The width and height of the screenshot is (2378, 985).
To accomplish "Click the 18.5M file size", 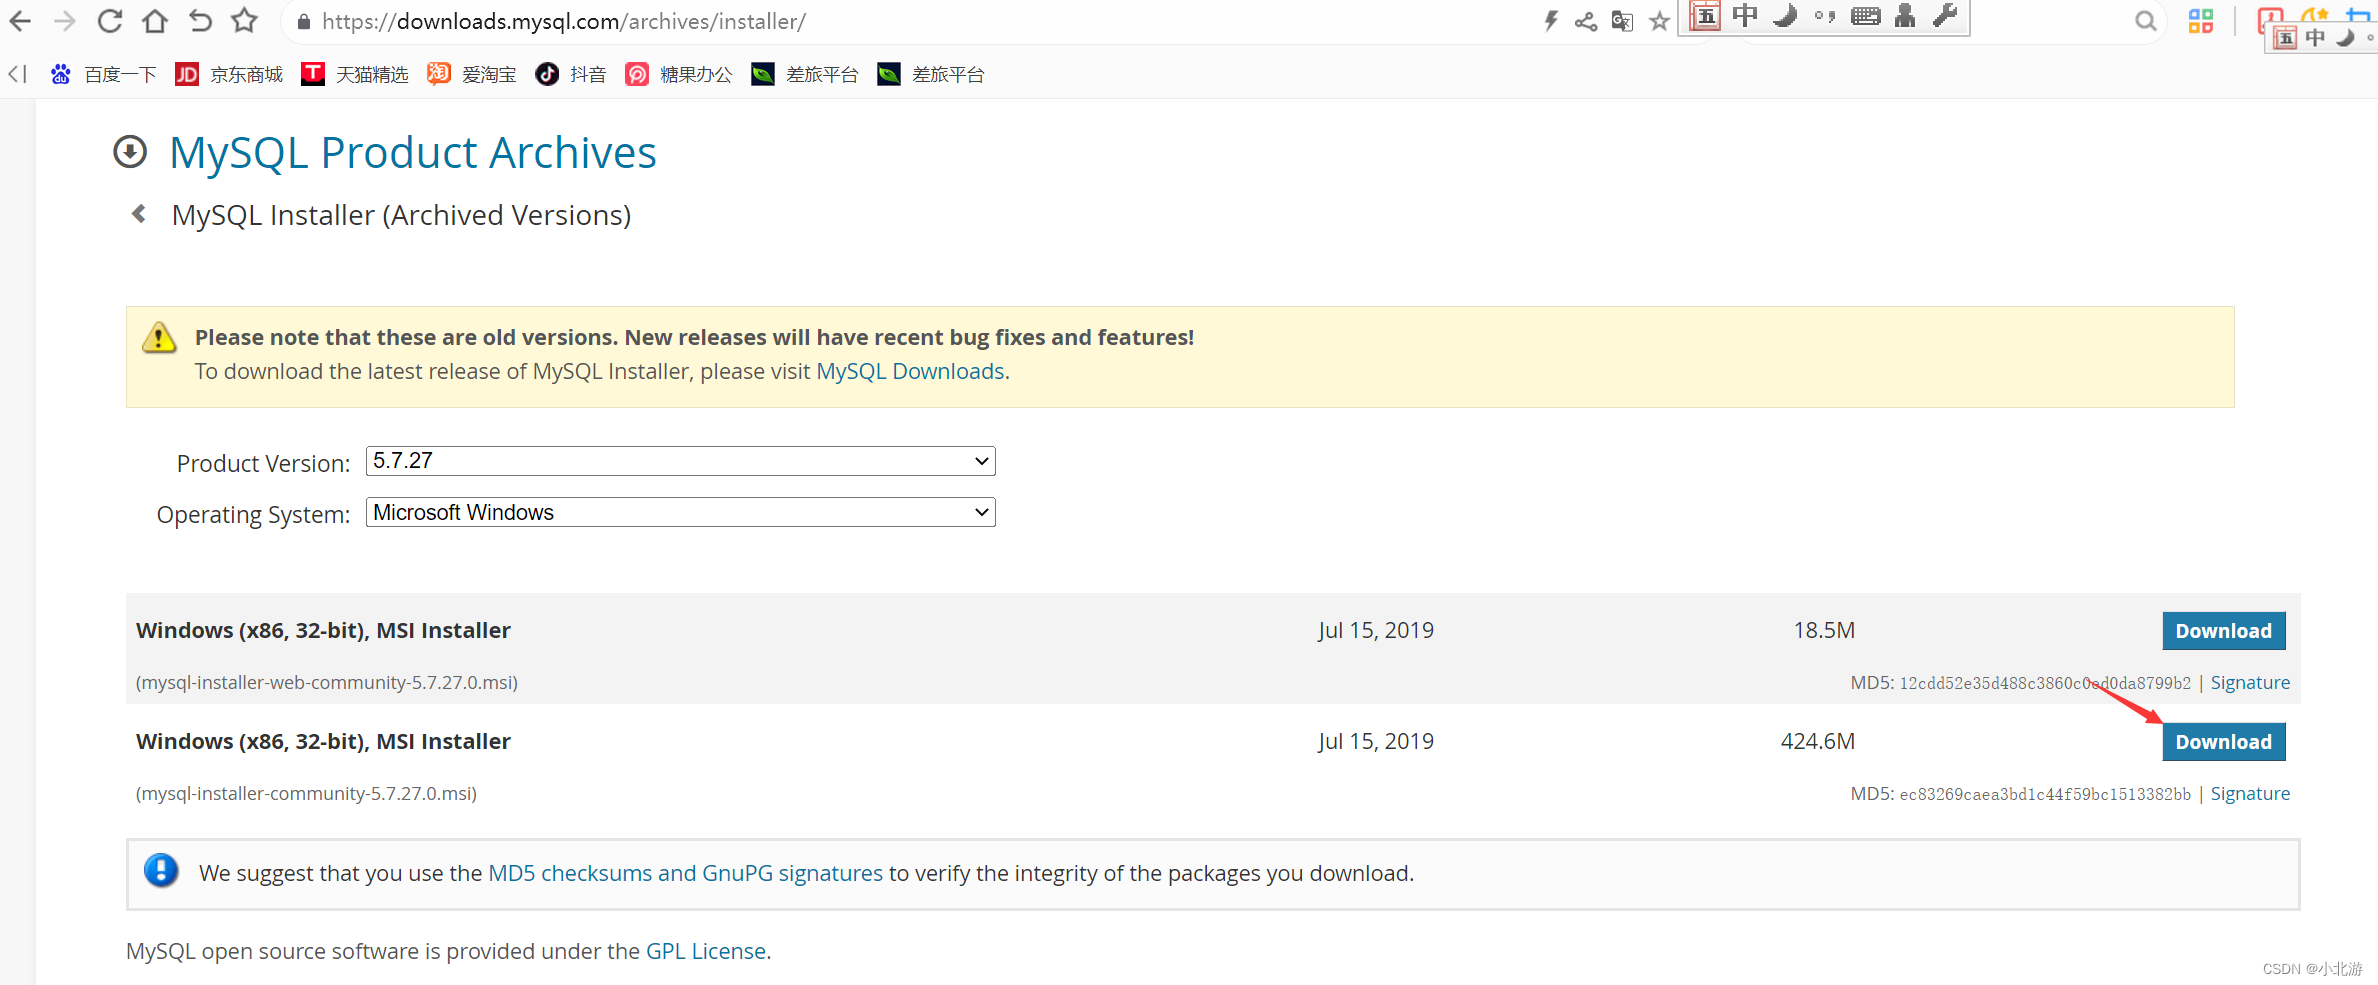I will (x=1824, y=630).
